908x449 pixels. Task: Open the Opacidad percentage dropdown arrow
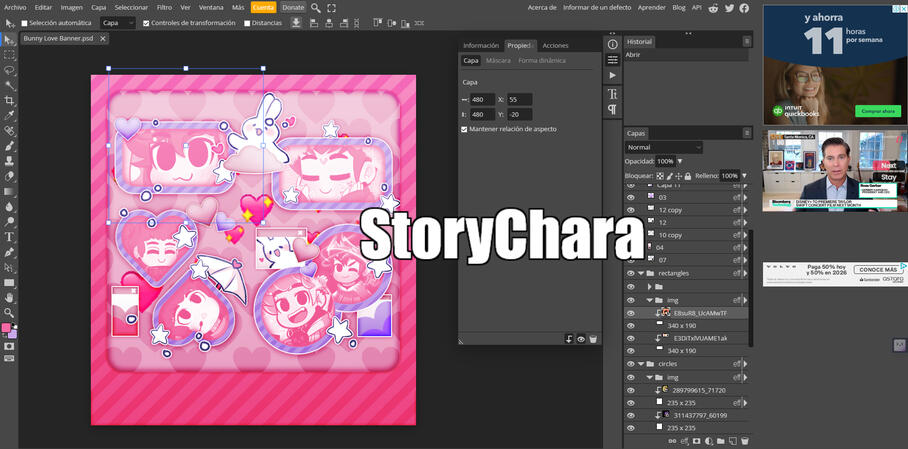pos(681,161)
